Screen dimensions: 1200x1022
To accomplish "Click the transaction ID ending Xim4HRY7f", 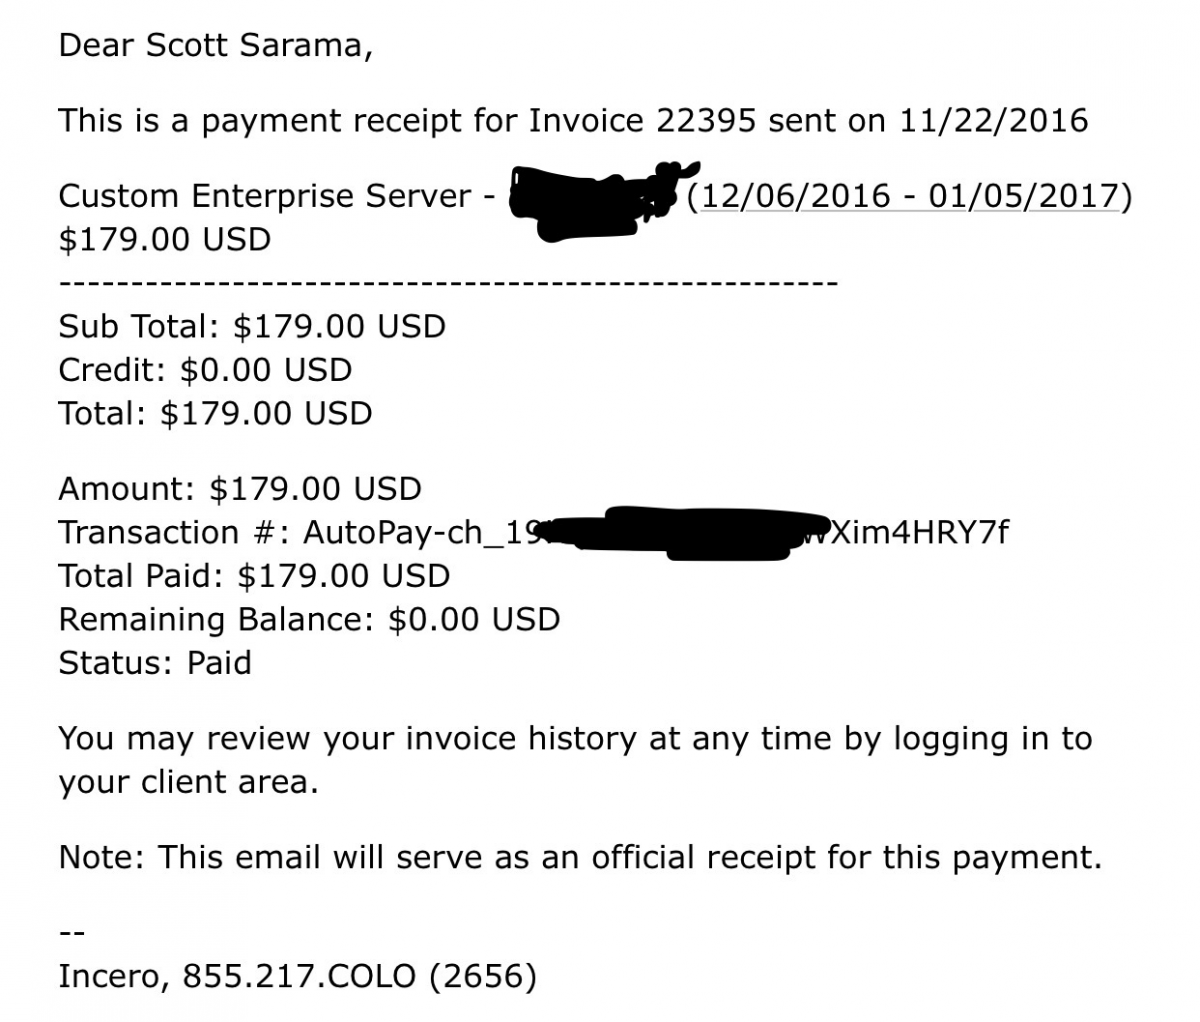I will click(x=920, y=533).
